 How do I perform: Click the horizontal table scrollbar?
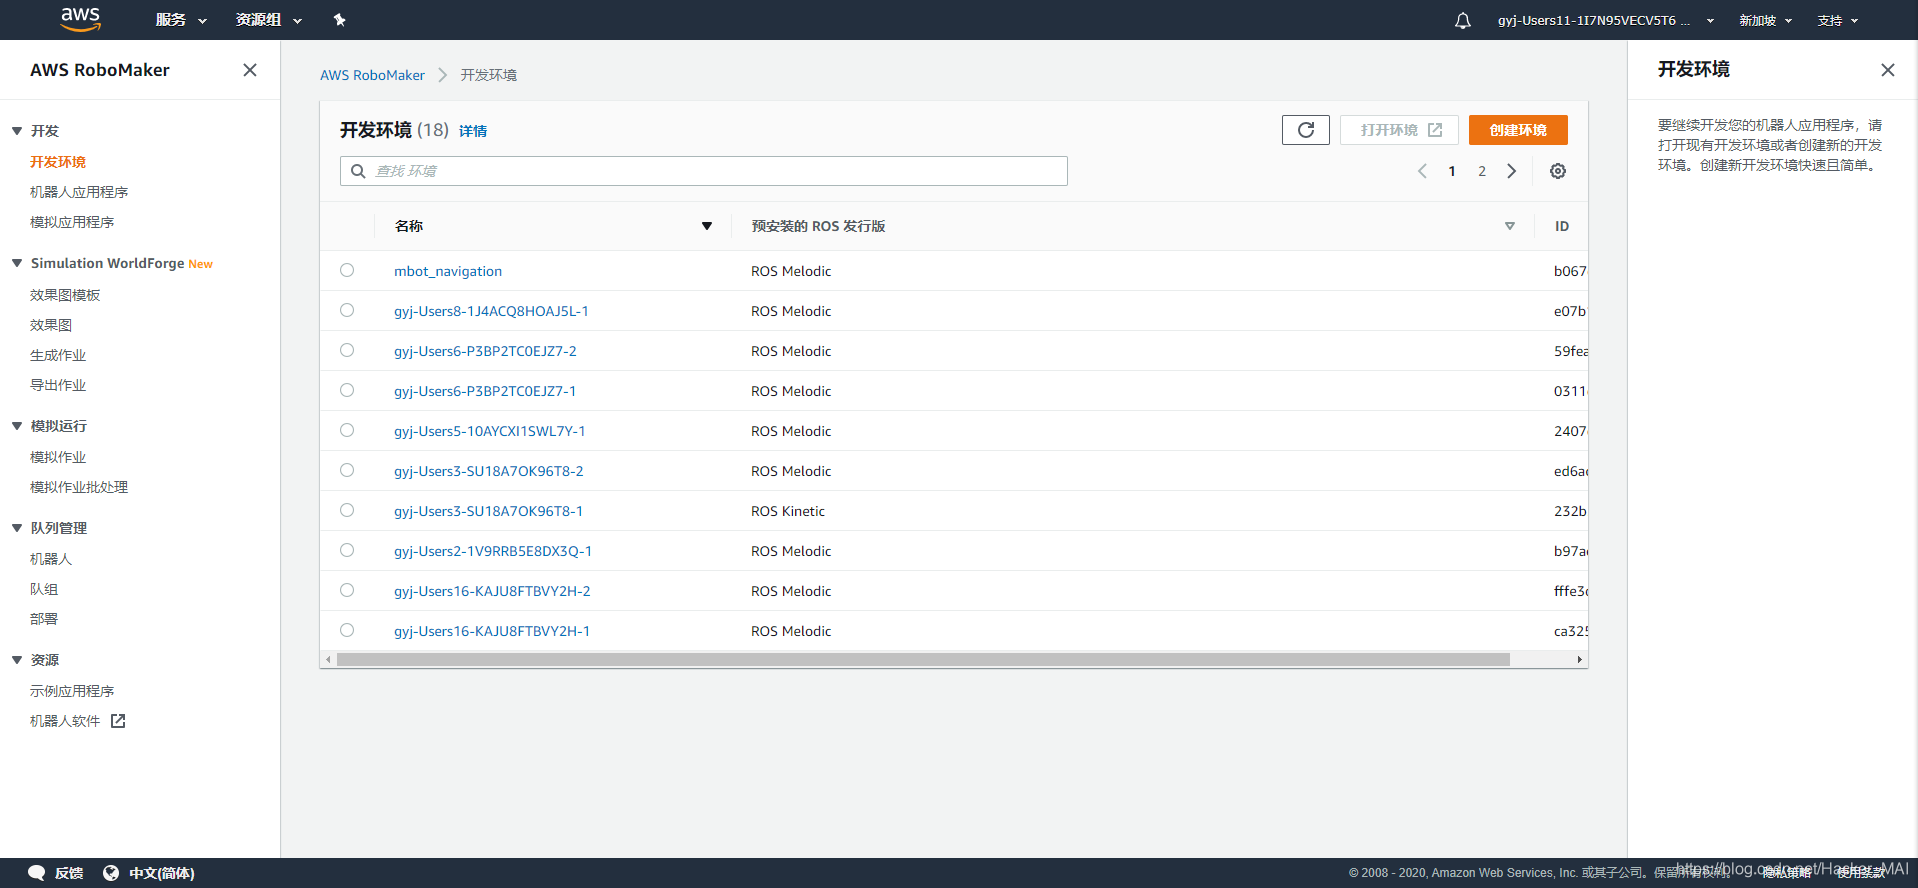coord(923,659)
